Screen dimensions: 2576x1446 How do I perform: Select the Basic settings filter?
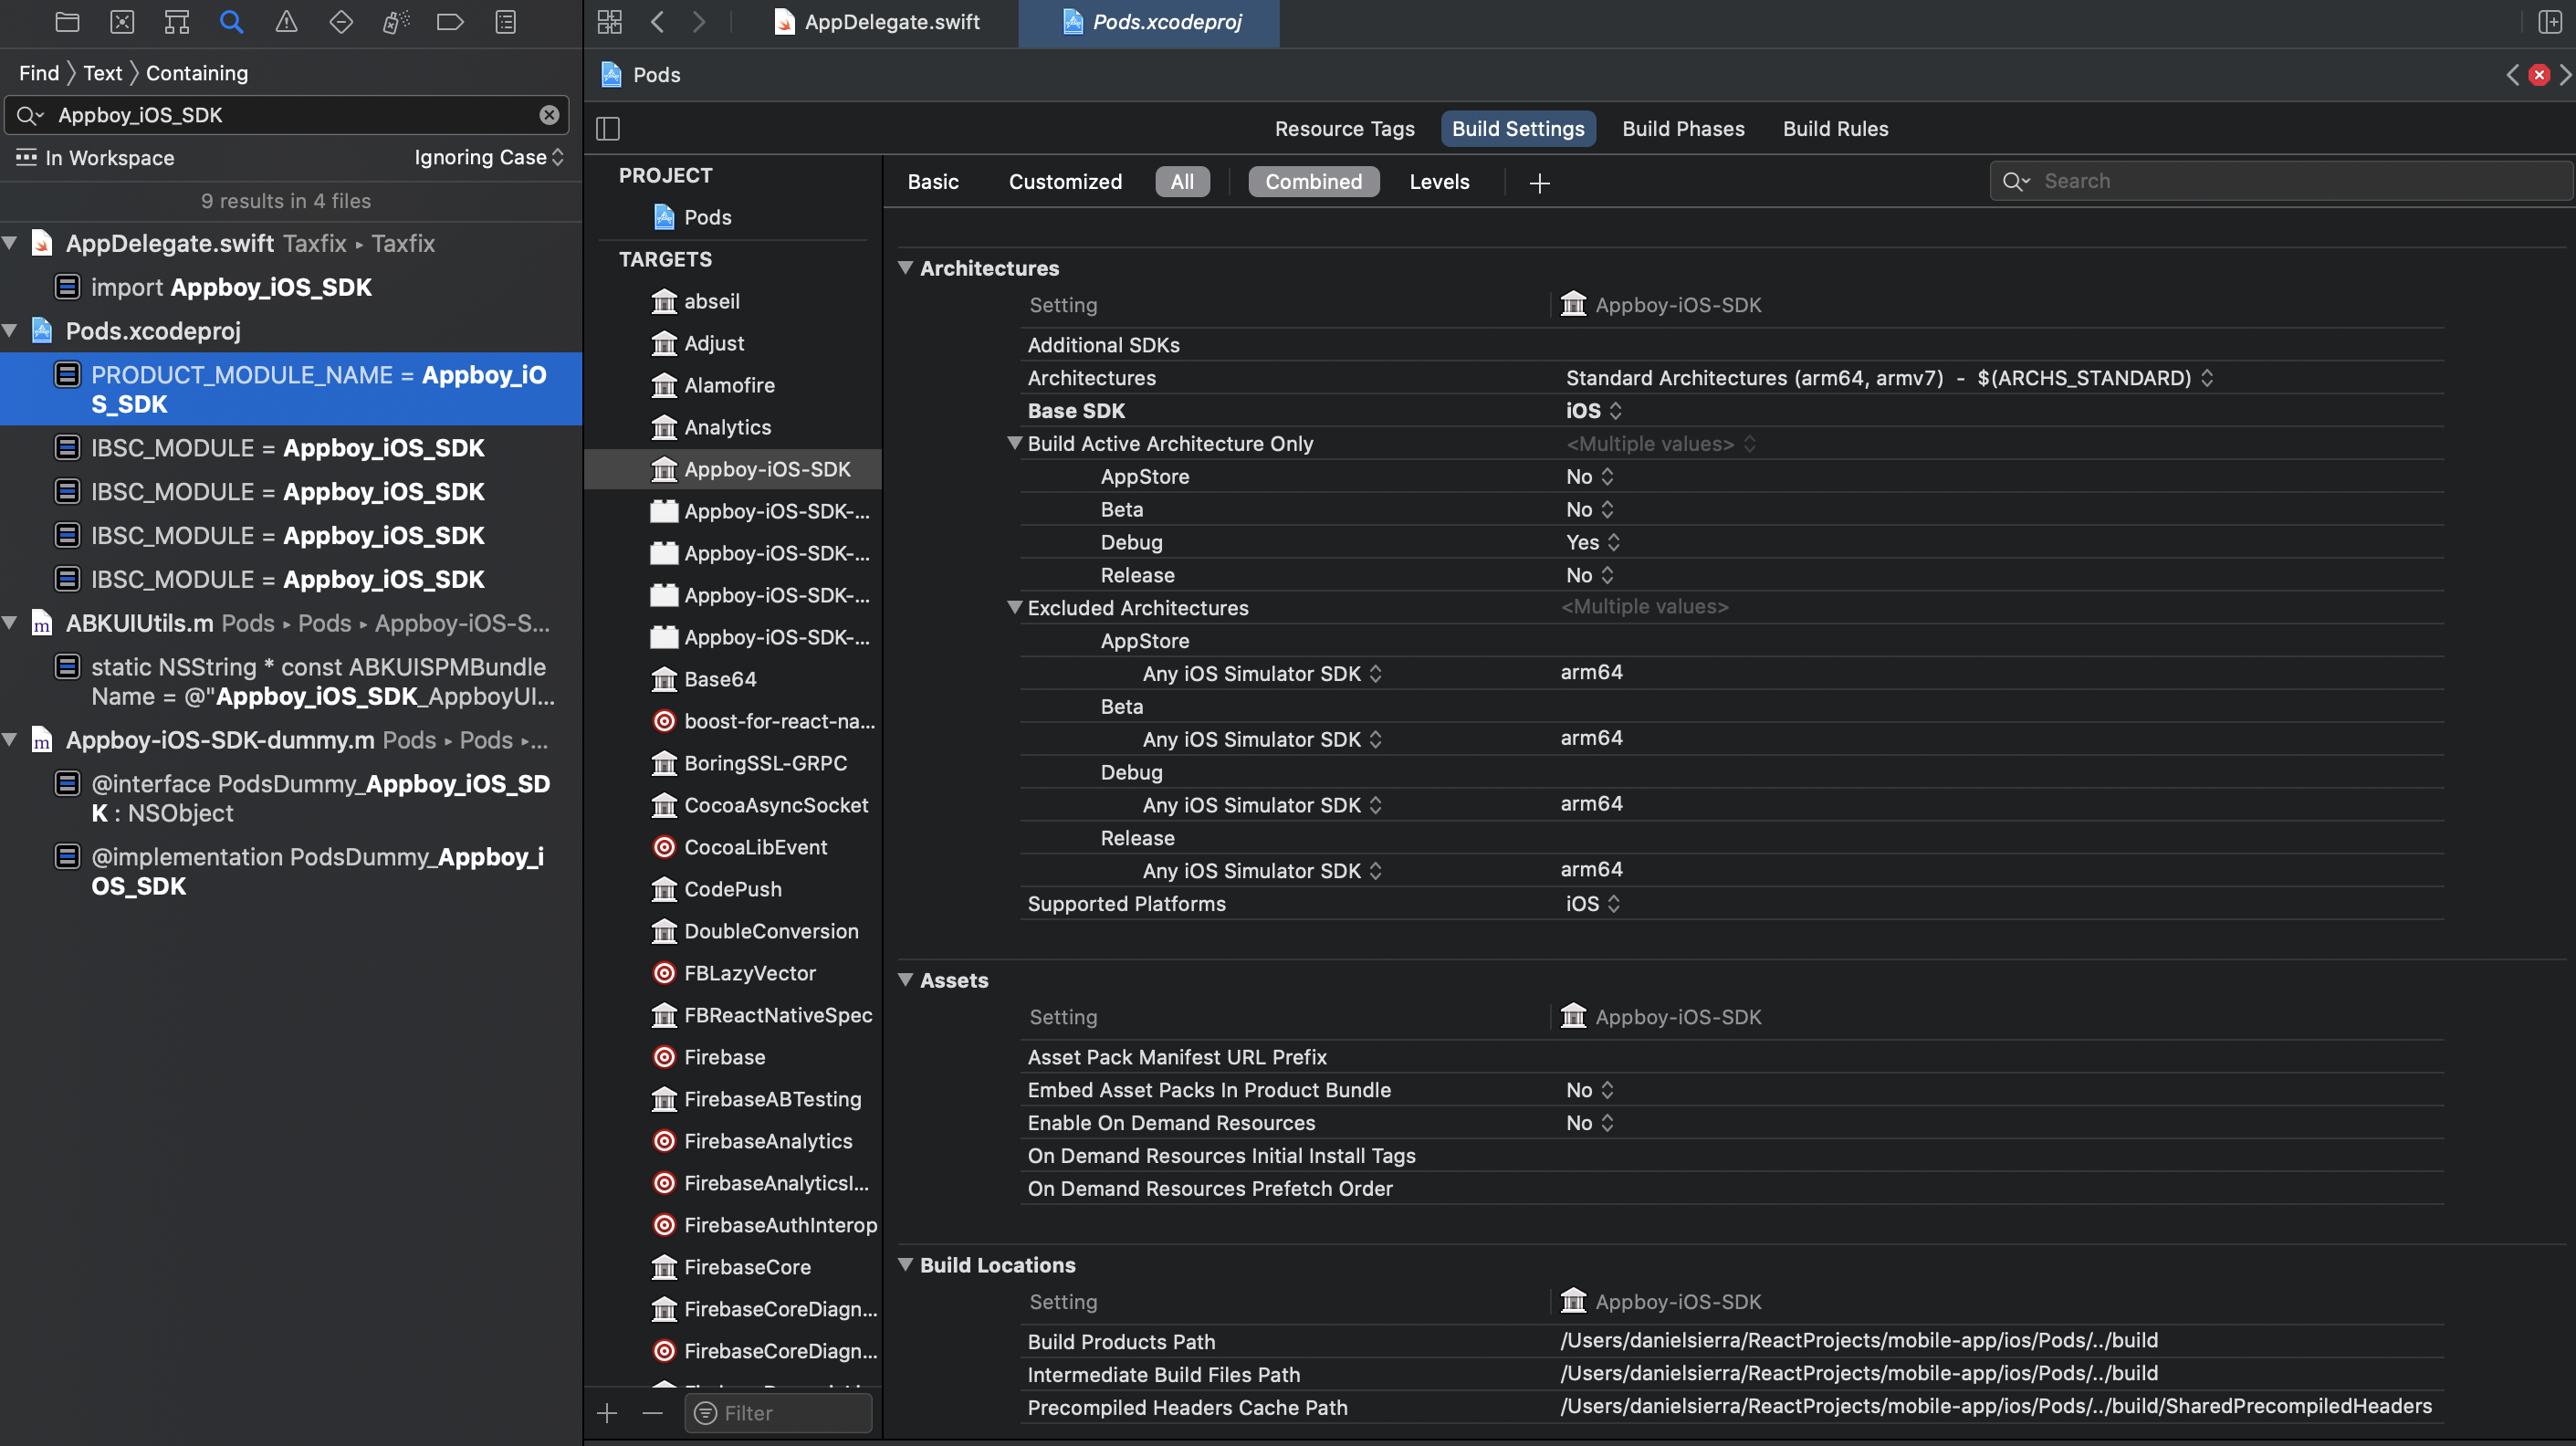pyautogui.click(x=932, y=181)
